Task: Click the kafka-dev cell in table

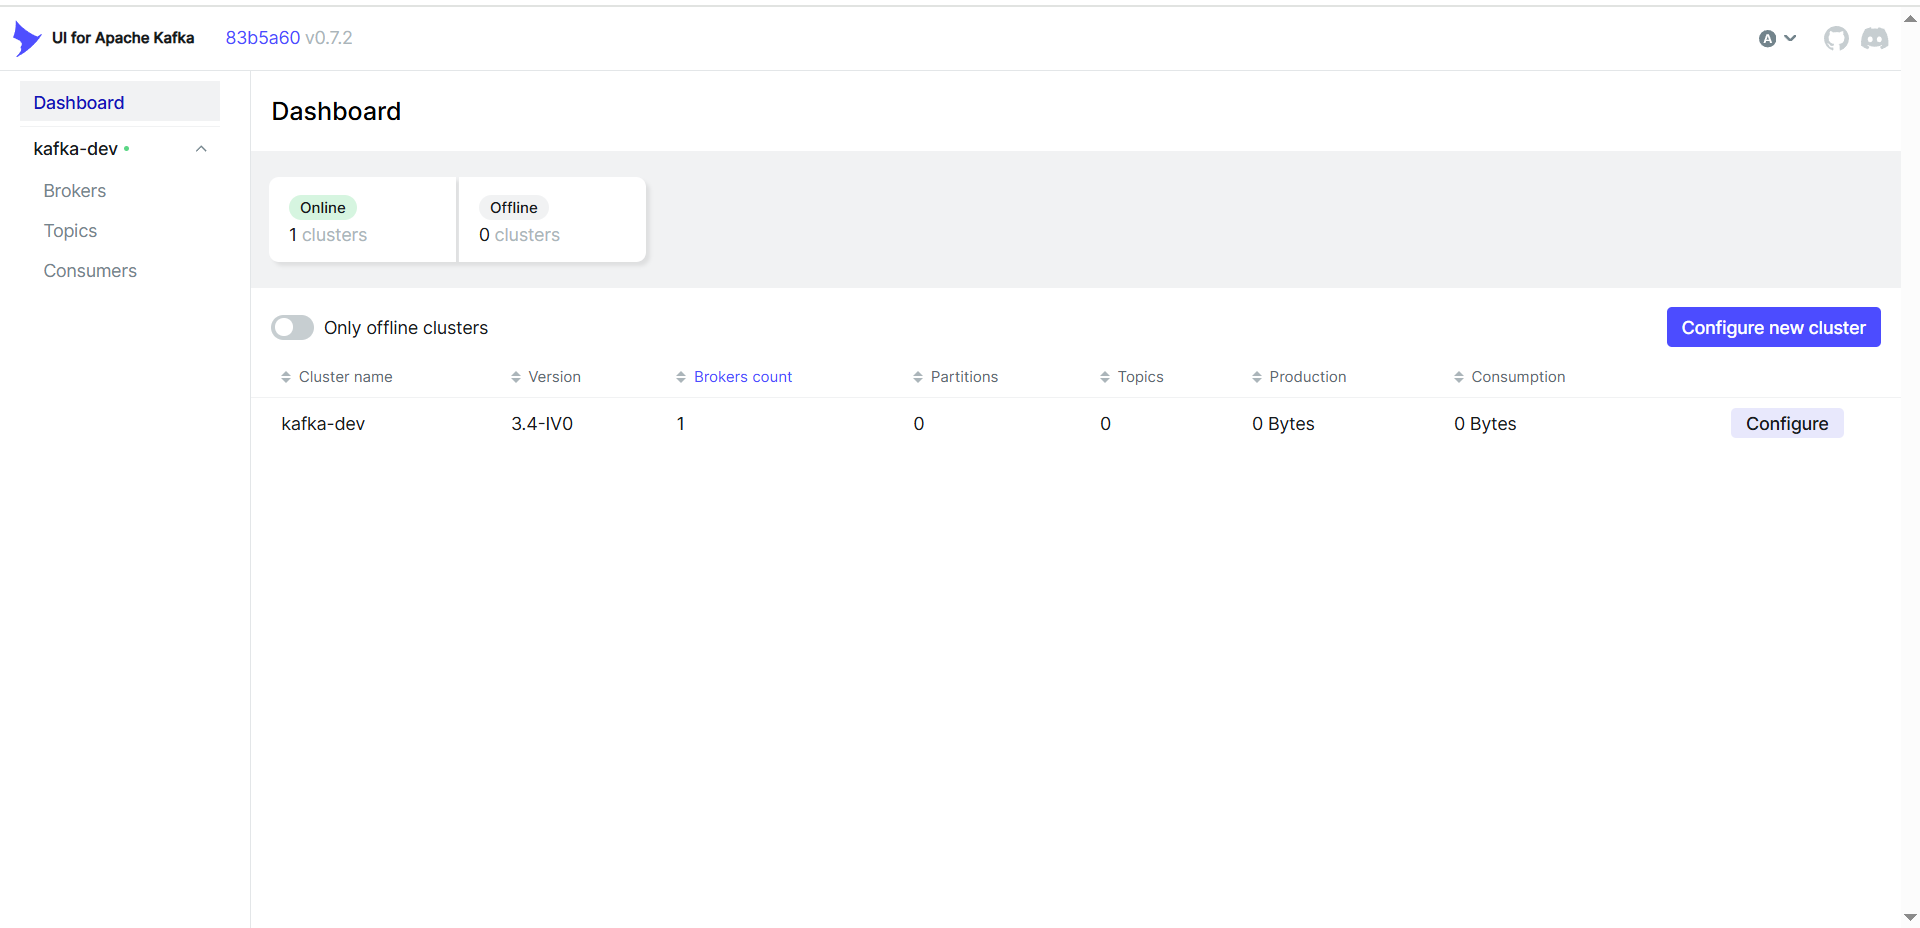Action: click(x=323, y=424)
